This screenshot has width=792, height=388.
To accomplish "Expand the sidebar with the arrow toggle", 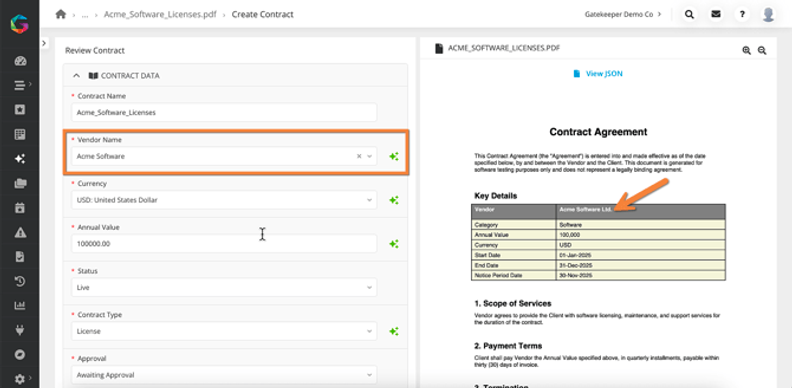I will [x=44, y=43].
